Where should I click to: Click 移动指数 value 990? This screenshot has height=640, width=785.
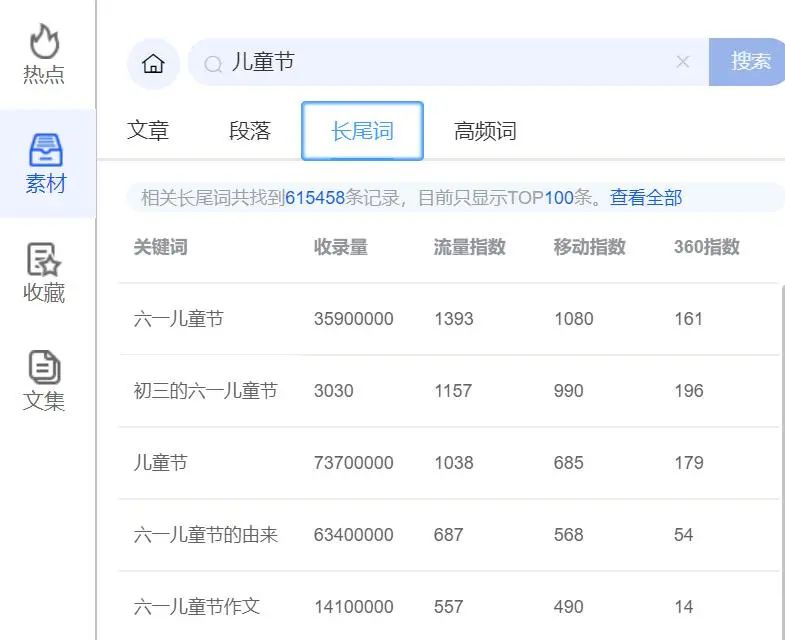point(568,391)
